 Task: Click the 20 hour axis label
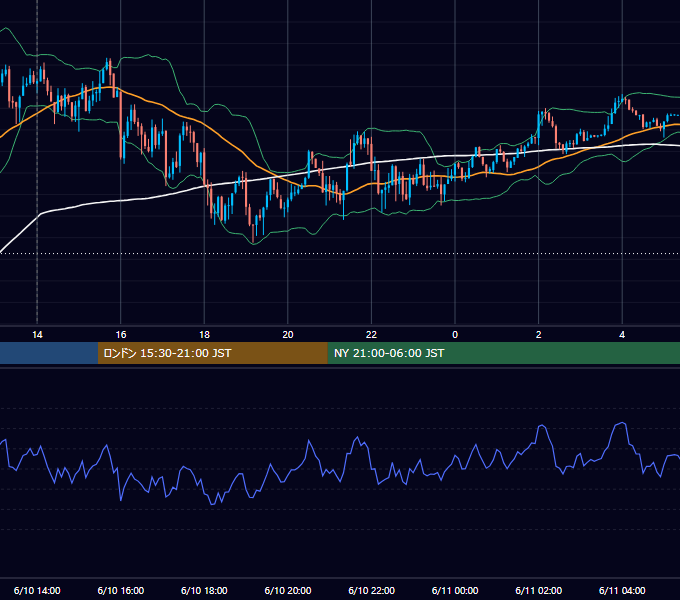point(288,335)
